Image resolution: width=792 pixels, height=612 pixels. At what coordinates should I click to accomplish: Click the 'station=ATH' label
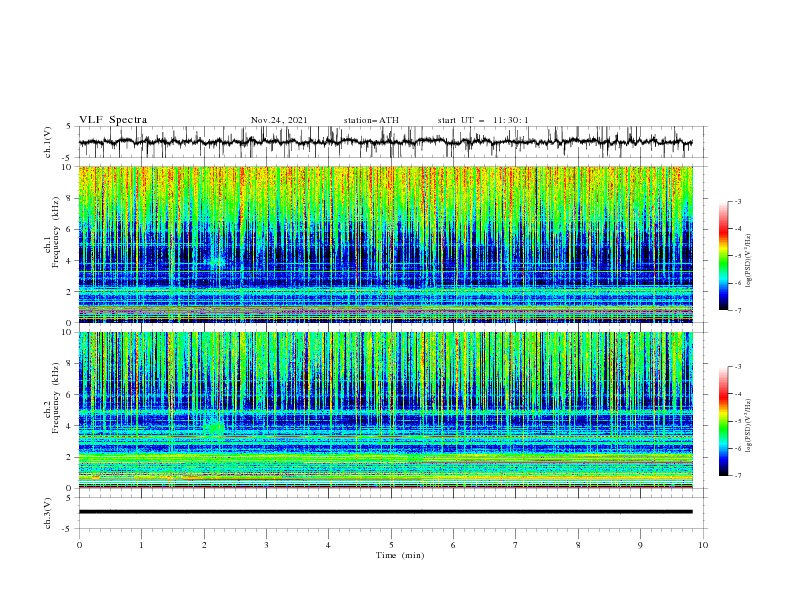[371, 120]
